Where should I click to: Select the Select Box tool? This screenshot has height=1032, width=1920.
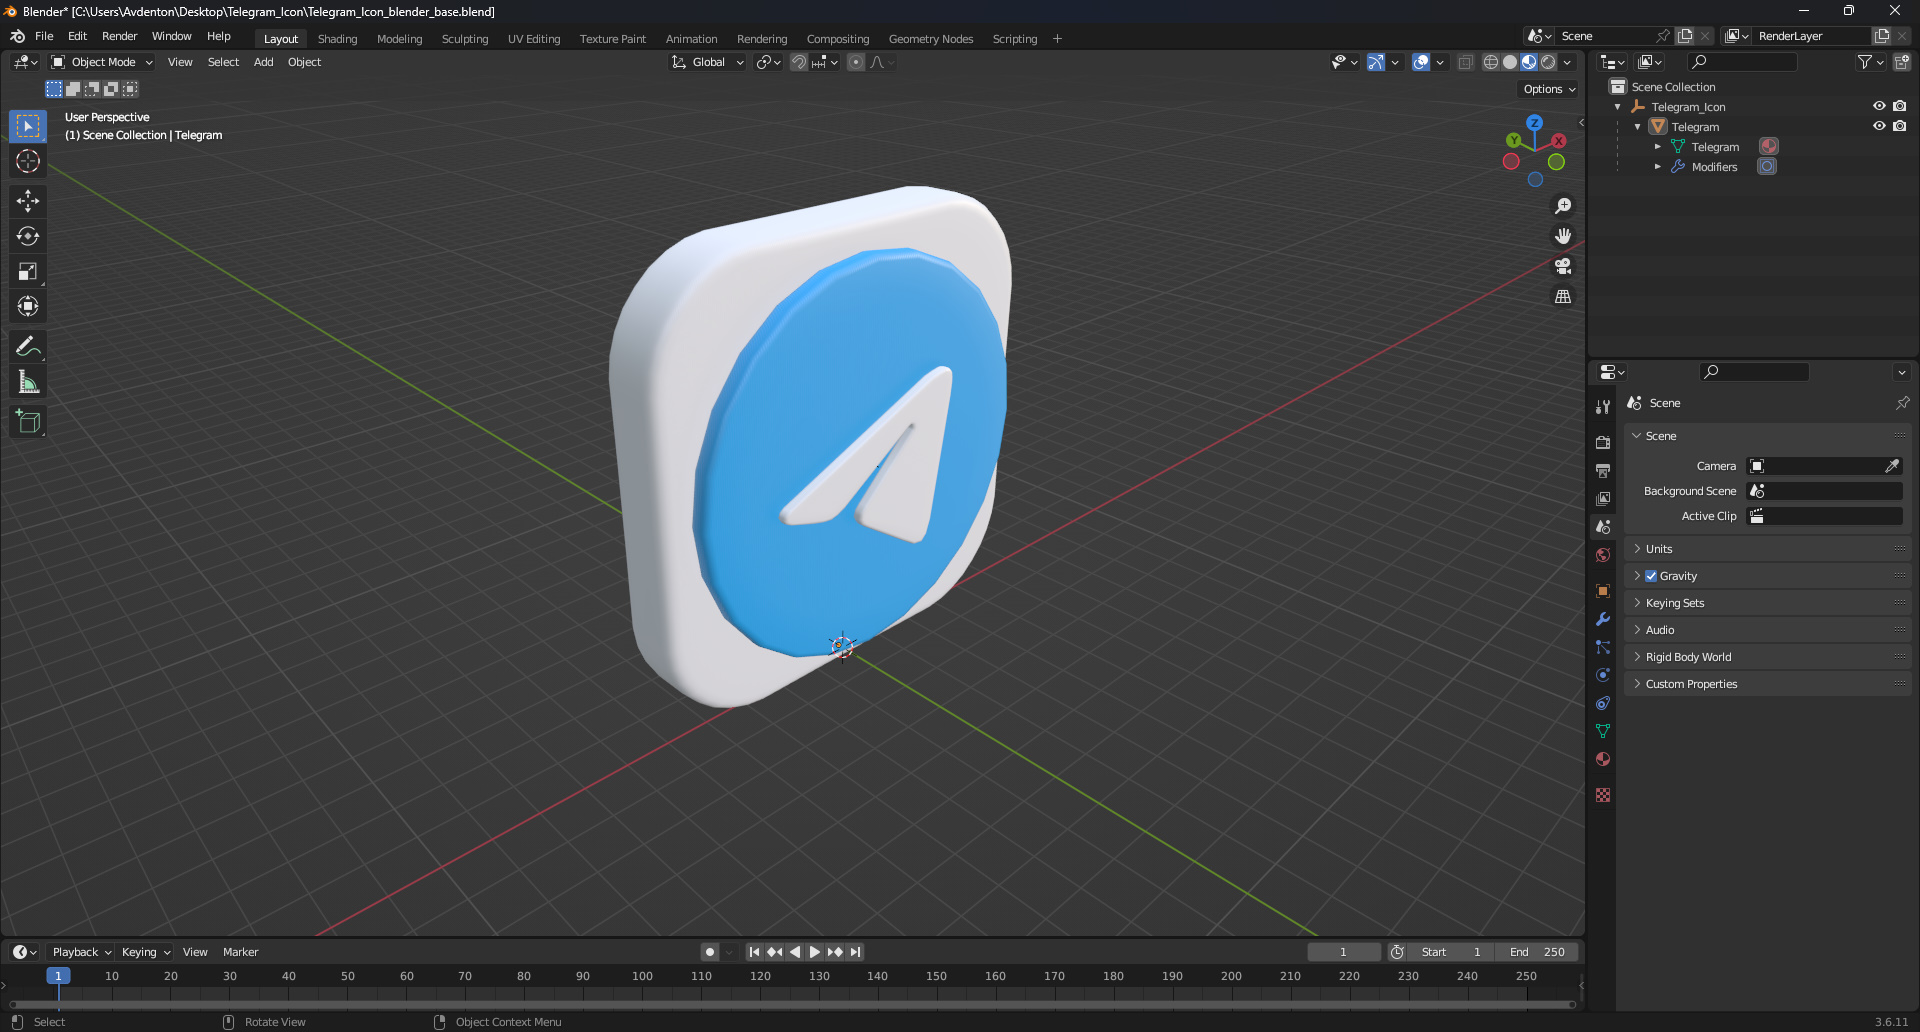point(28,126)
